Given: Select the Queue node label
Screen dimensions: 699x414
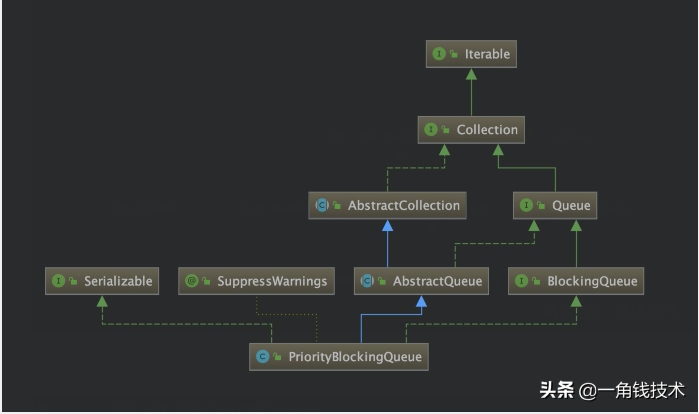Looking at the screenshot, I should pos(571,206).
